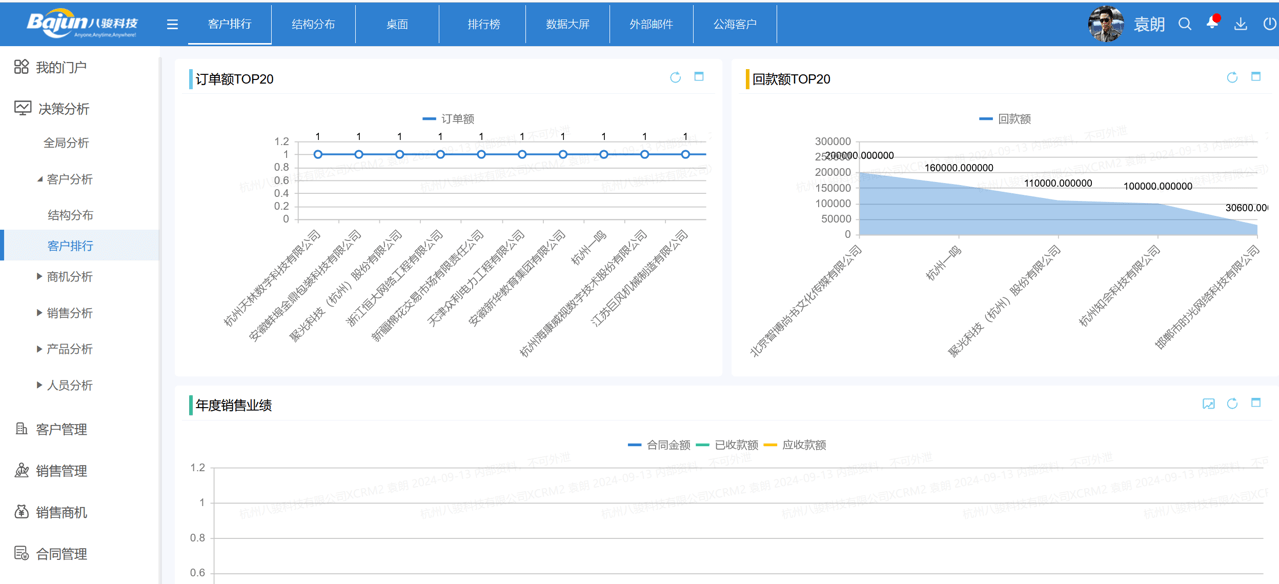Open the 数据大屏 tab
Screen dimensions: 1279x584
567,24
